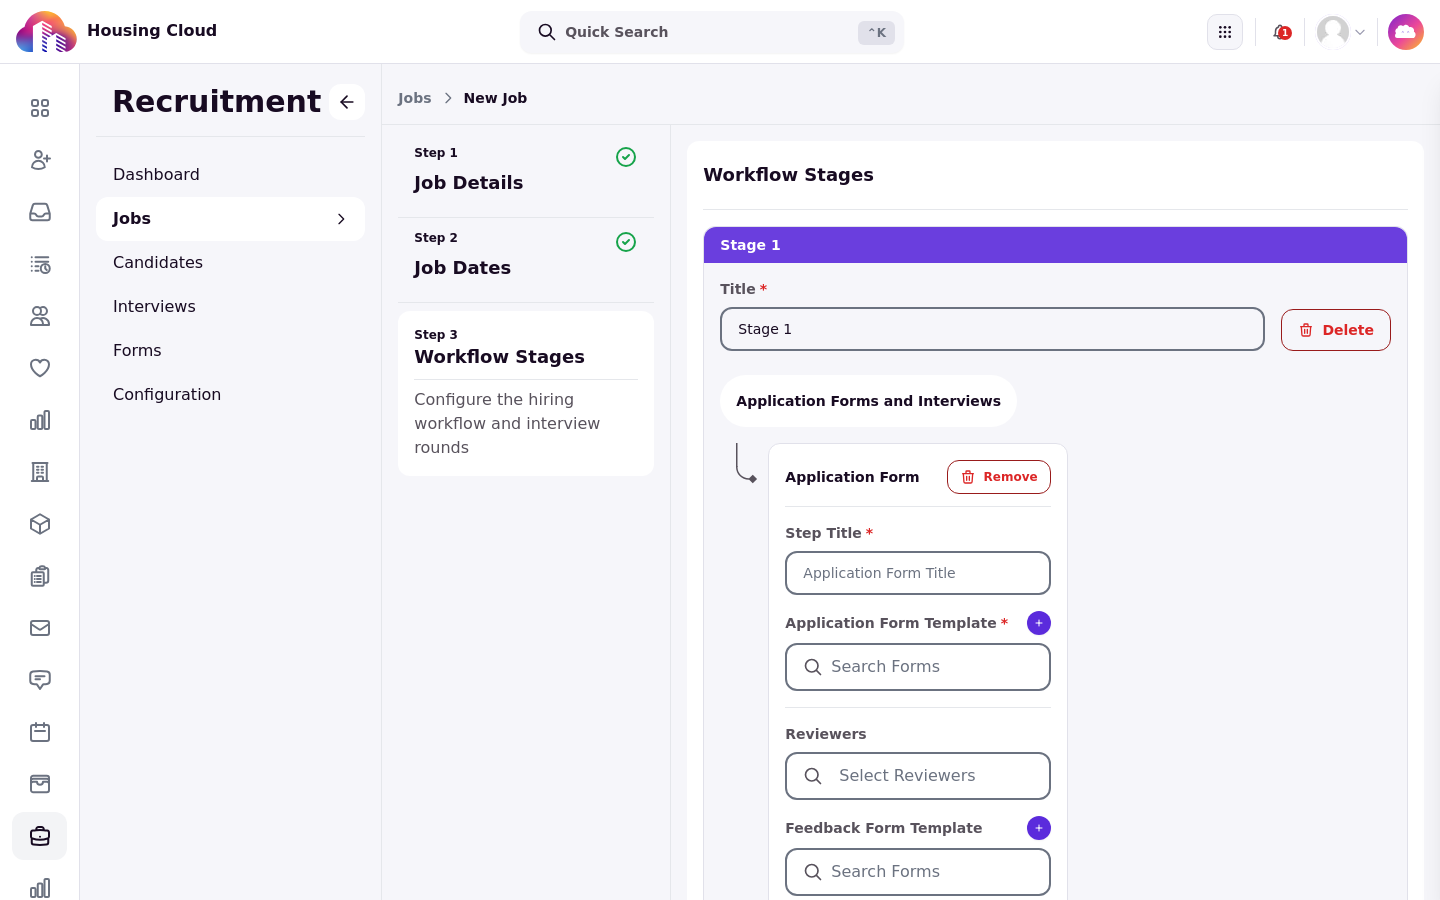This screenshot has width=1440, height=900.
Task: Open the cube package icon in sidebar
Action: 40,524
